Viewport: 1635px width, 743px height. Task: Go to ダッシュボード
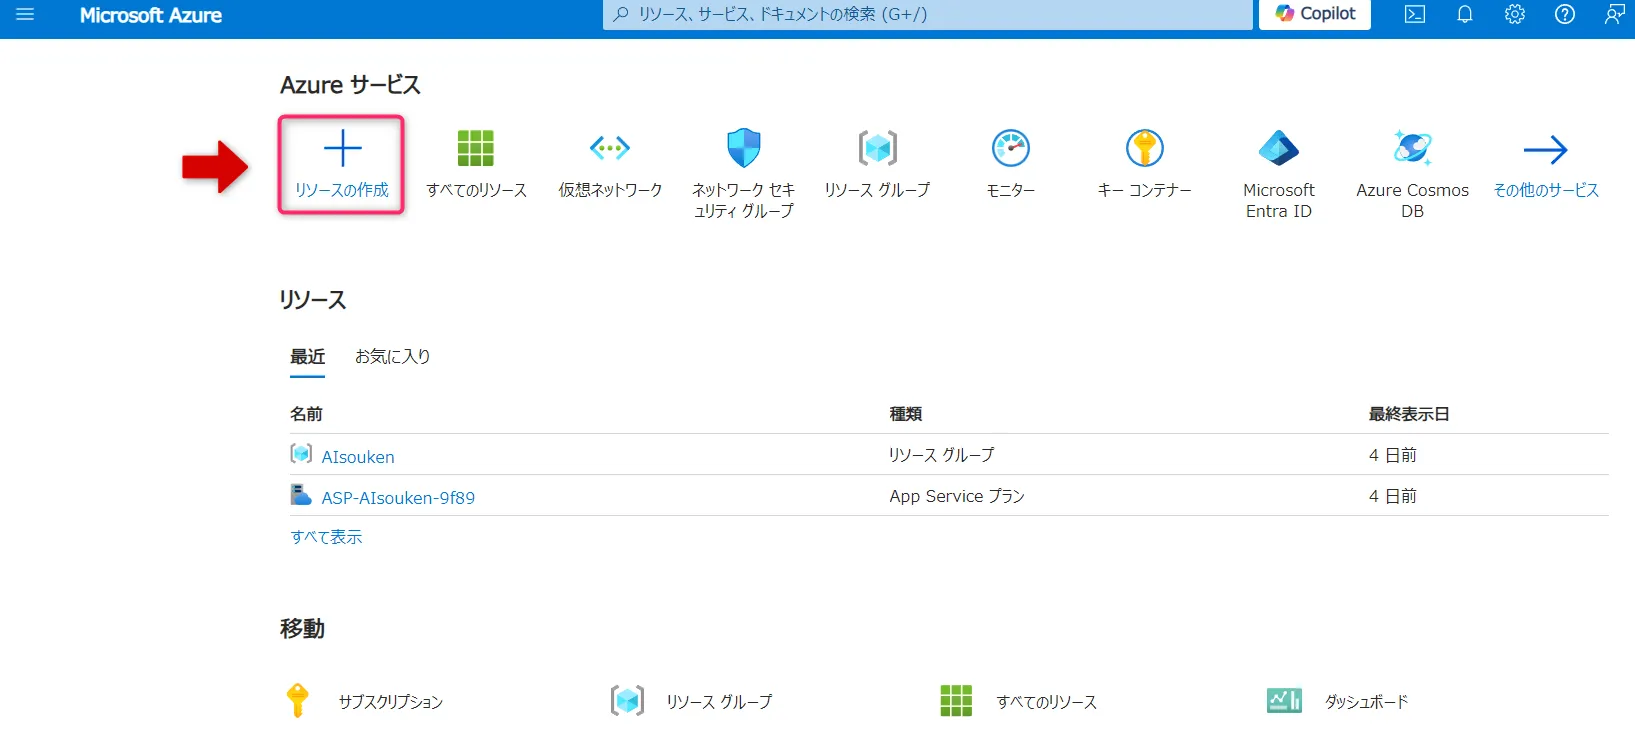[x=1367, y=702]
